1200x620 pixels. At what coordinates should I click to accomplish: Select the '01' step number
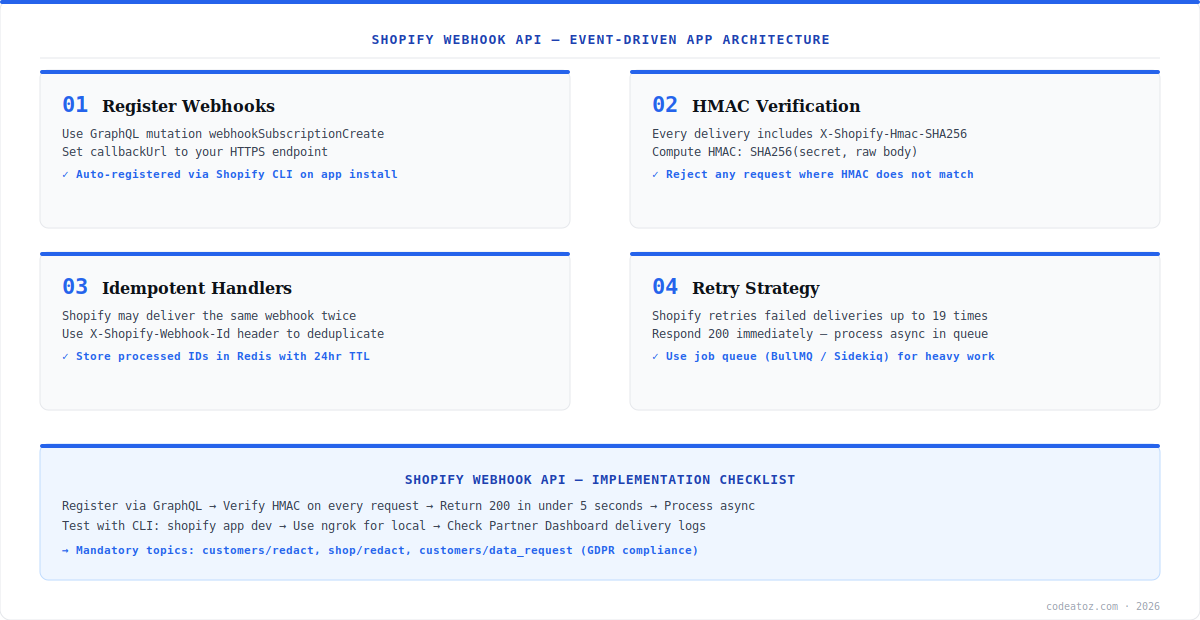(x=75, y=105)
